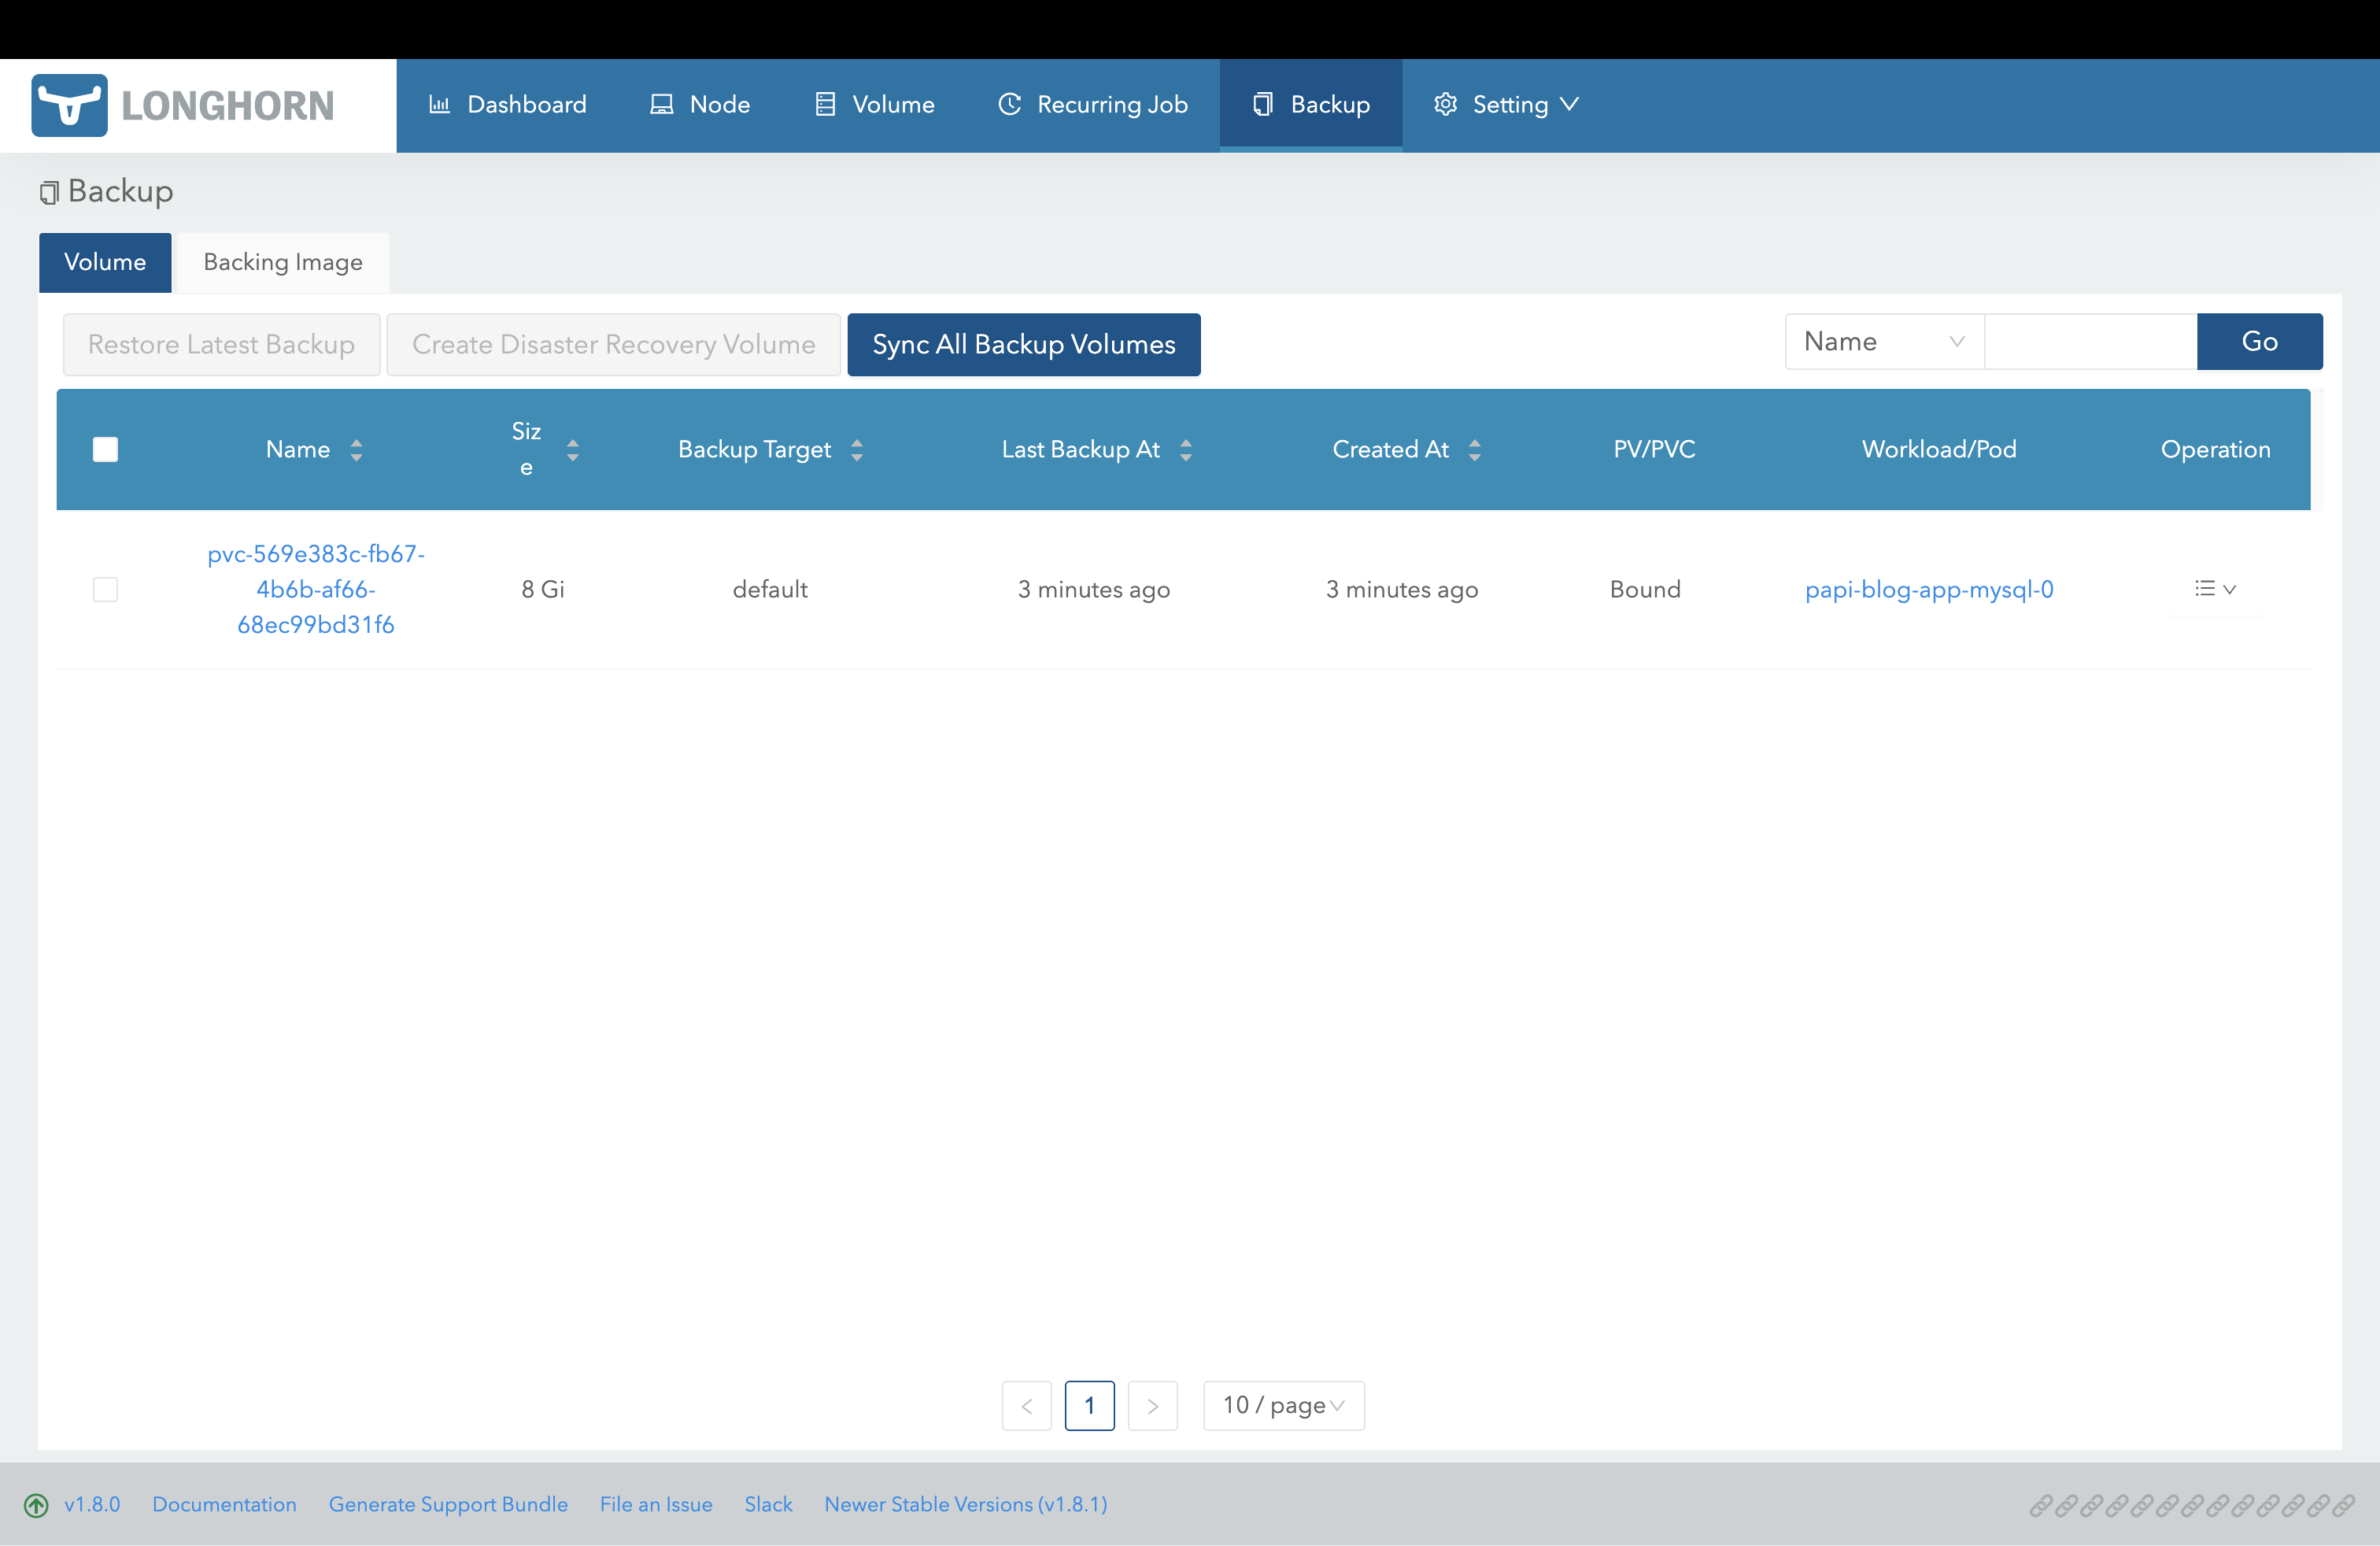Click the search text input field

(2090, 341)
